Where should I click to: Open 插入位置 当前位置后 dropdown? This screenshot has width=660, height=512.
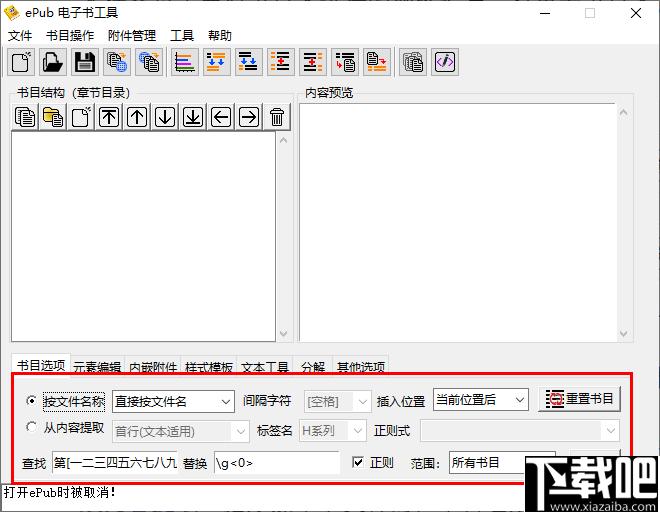click(481, 399)
